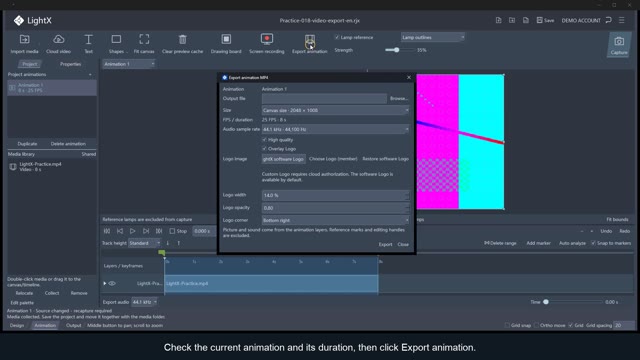Toggle visibility eye of LightX-Practice layer
Image resolution: width=640 pixels, height=360 pixels.
point(112,283)
